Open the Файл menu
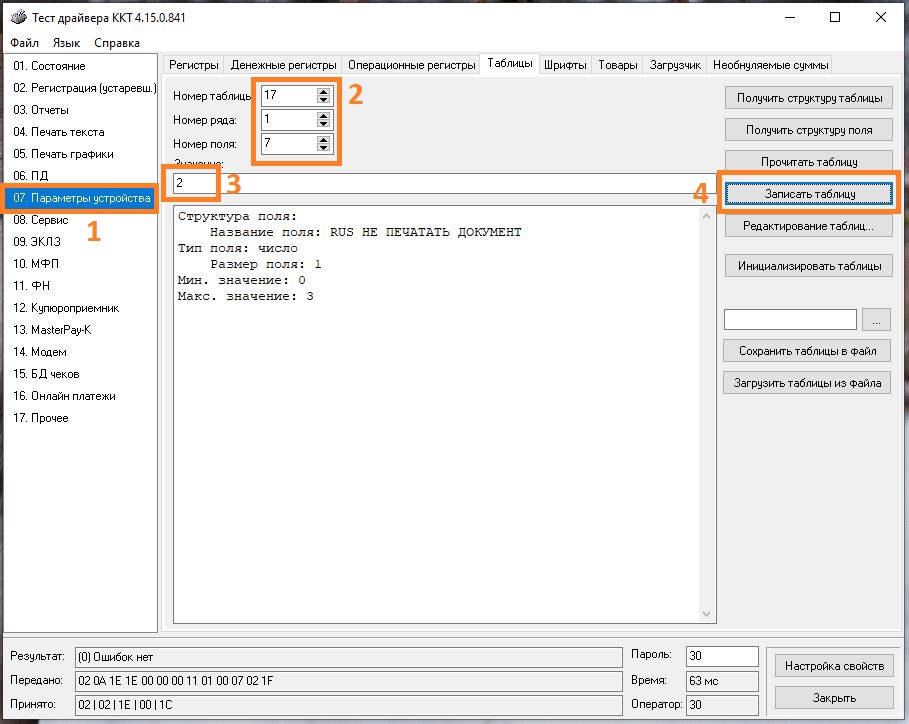Viewport: 909px width, 724px height. 25,43
